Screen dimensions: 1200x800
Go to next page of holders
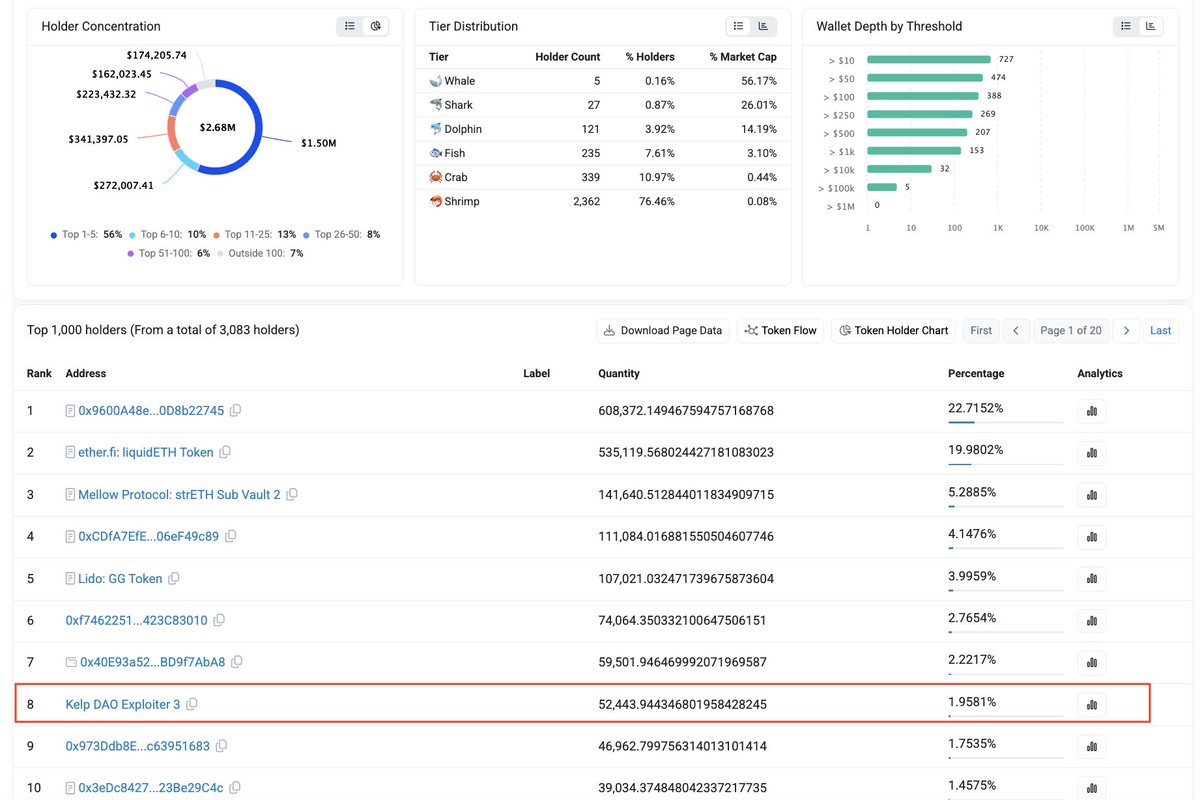1126,331
